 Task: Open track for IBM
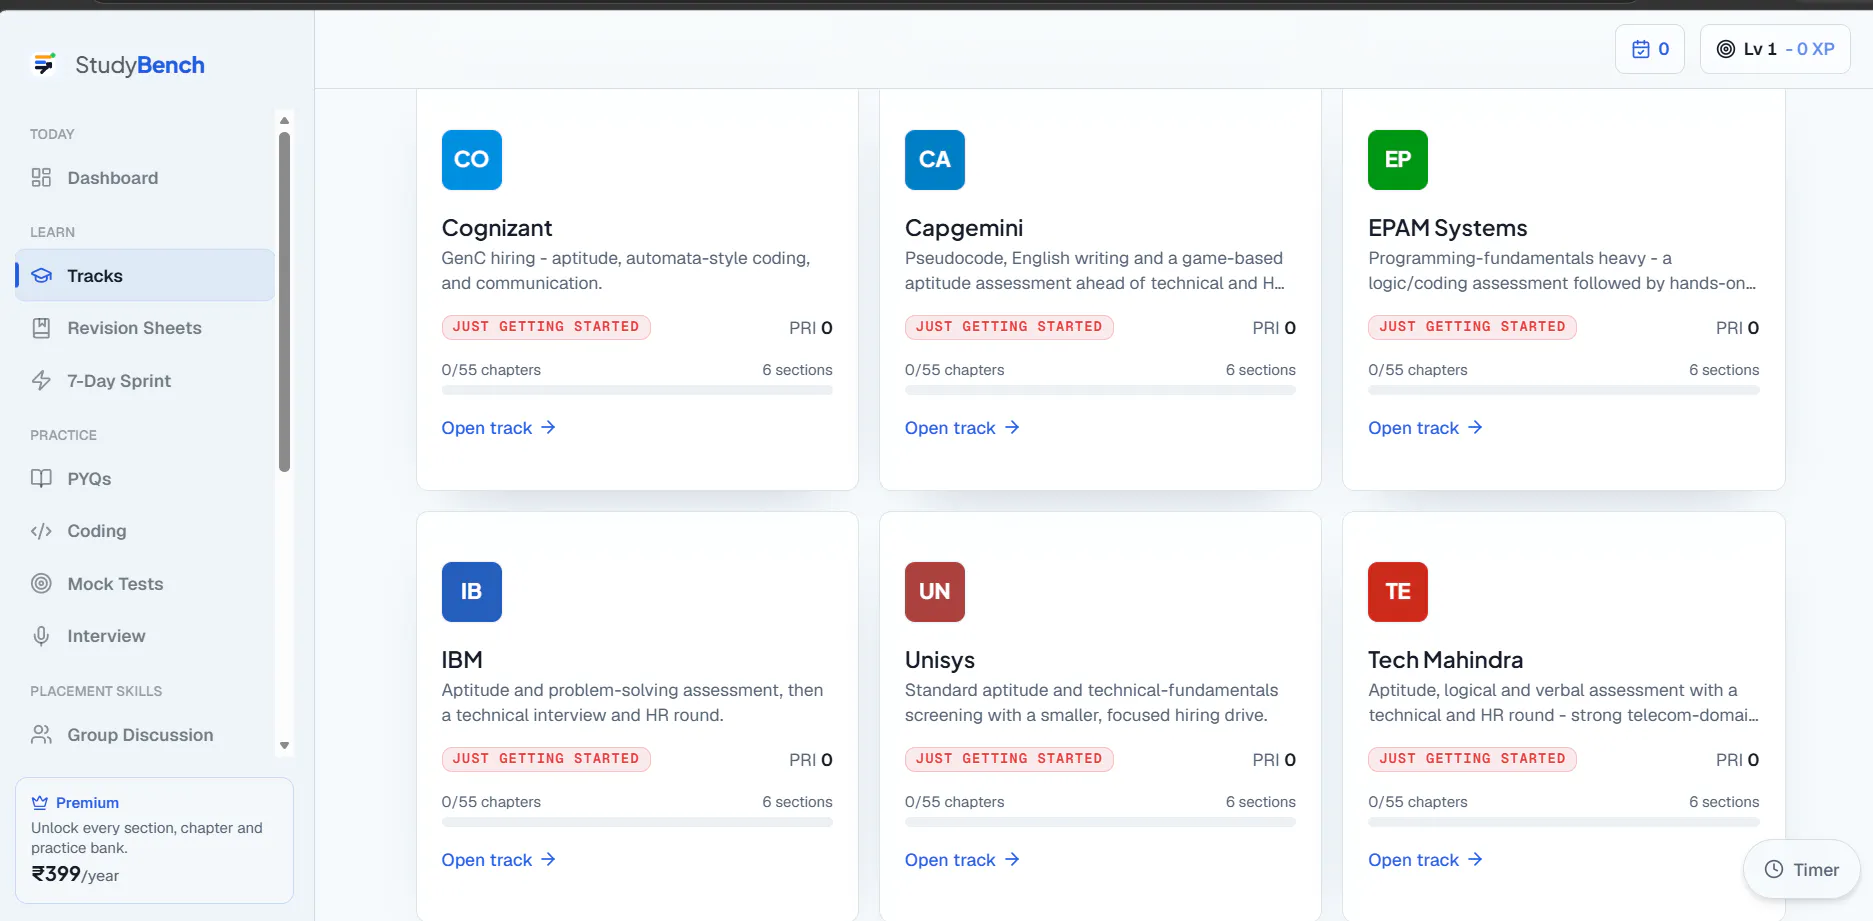[498, 860]
